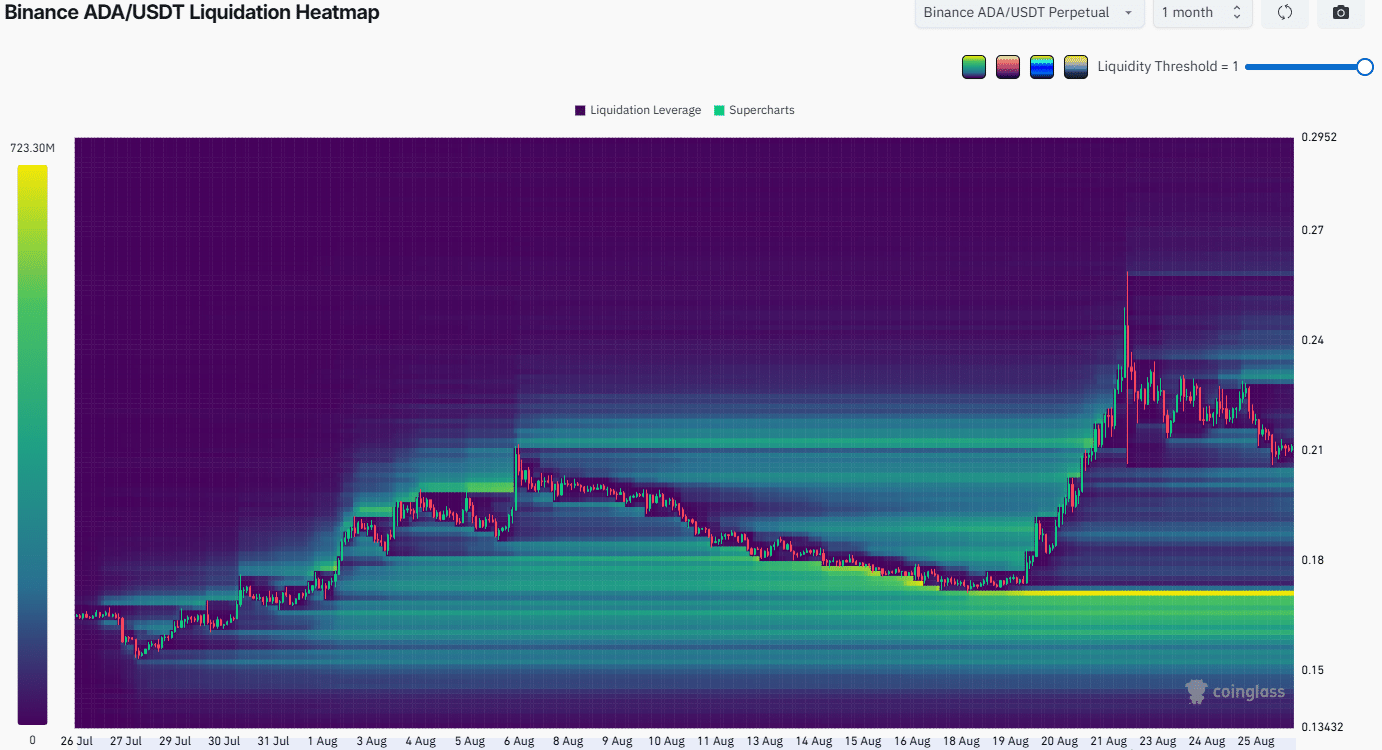Click the bright yellow liquidation band
Screen dimensions: 1382x750
(1131, 593)
